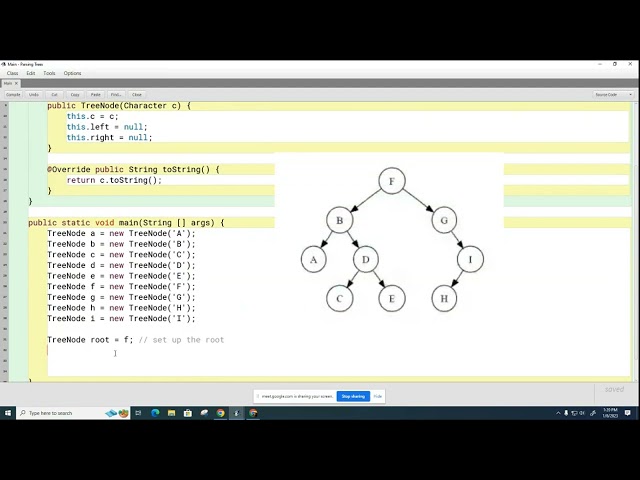Click the Cut toolbar button
The height and width of the screenshot is (480, 640).
tap(54, 95)
